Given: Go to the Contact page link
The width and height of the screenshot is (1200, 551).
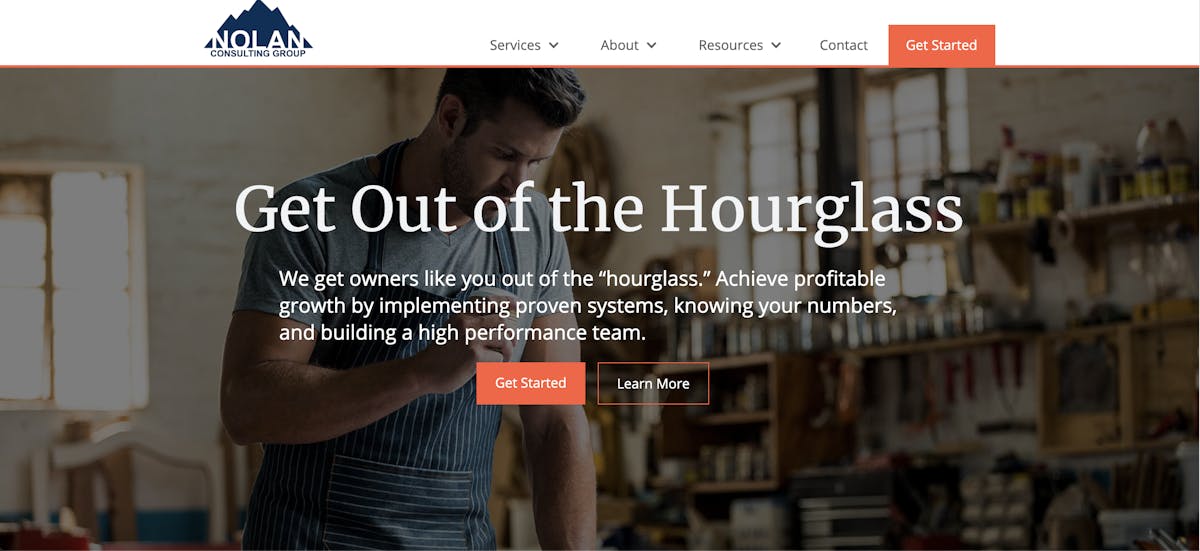Looking at the screenshot, I should 843,45.
